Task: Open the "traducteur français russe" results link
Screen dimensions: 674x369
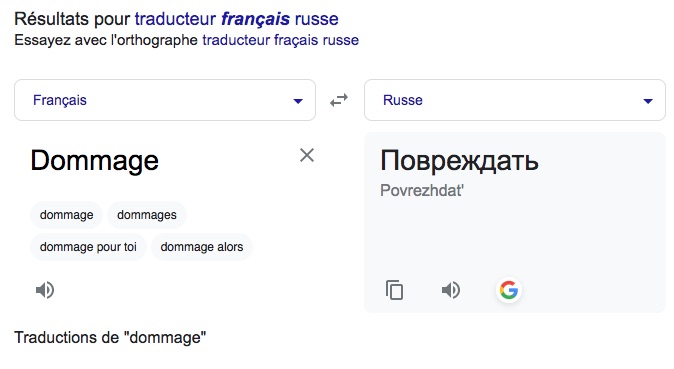Action: [x=236, y=19]
